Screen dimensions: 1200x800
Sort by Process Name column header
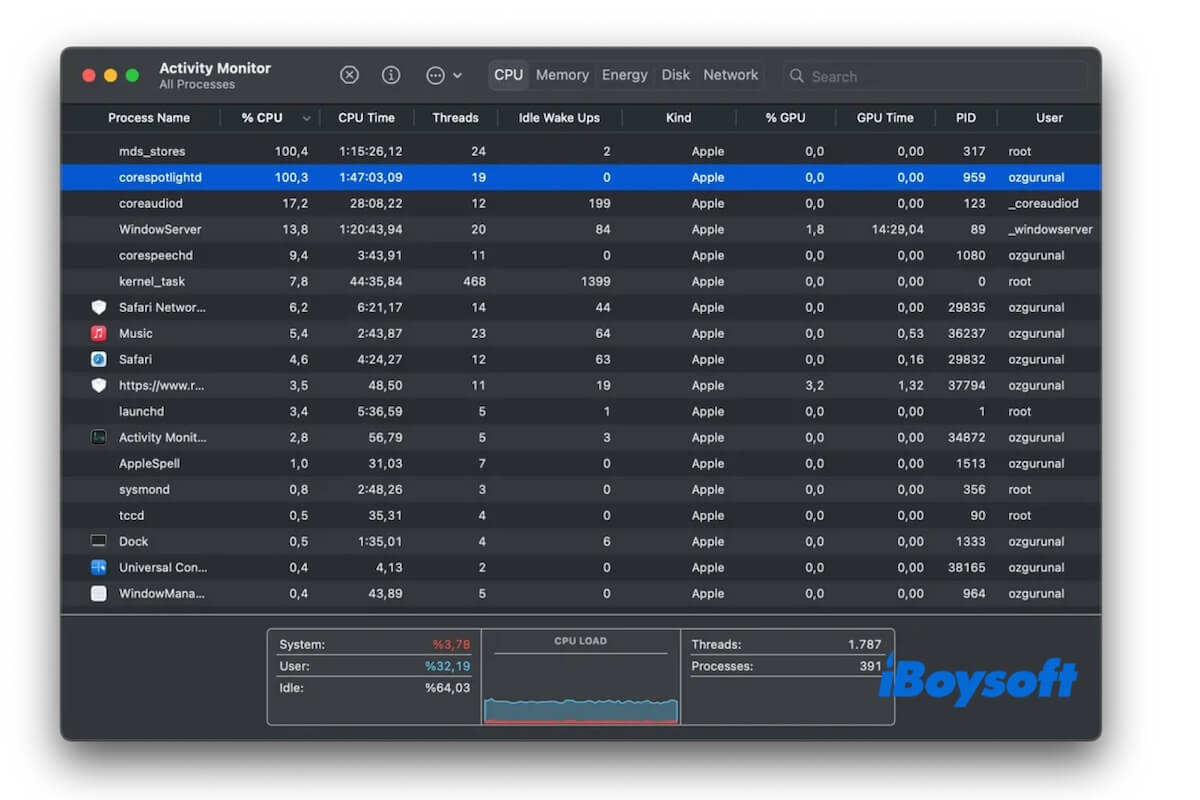[149, 118]
